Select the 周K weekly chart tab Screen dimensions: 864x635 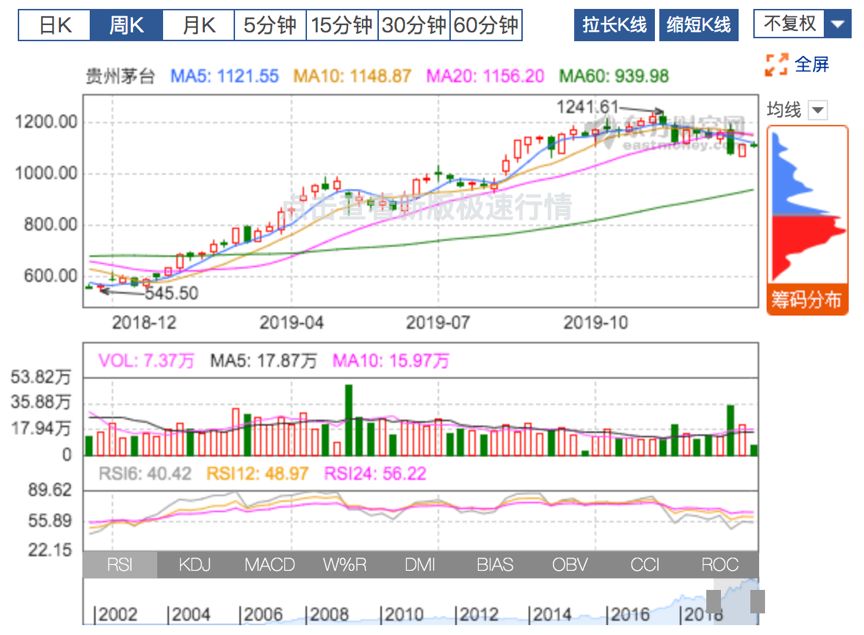[x=126, y=25]
